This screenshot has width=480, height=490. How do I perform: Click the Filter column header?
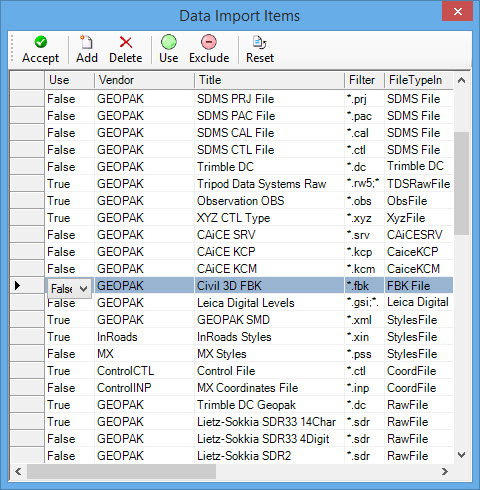click(x=364, y=80)
